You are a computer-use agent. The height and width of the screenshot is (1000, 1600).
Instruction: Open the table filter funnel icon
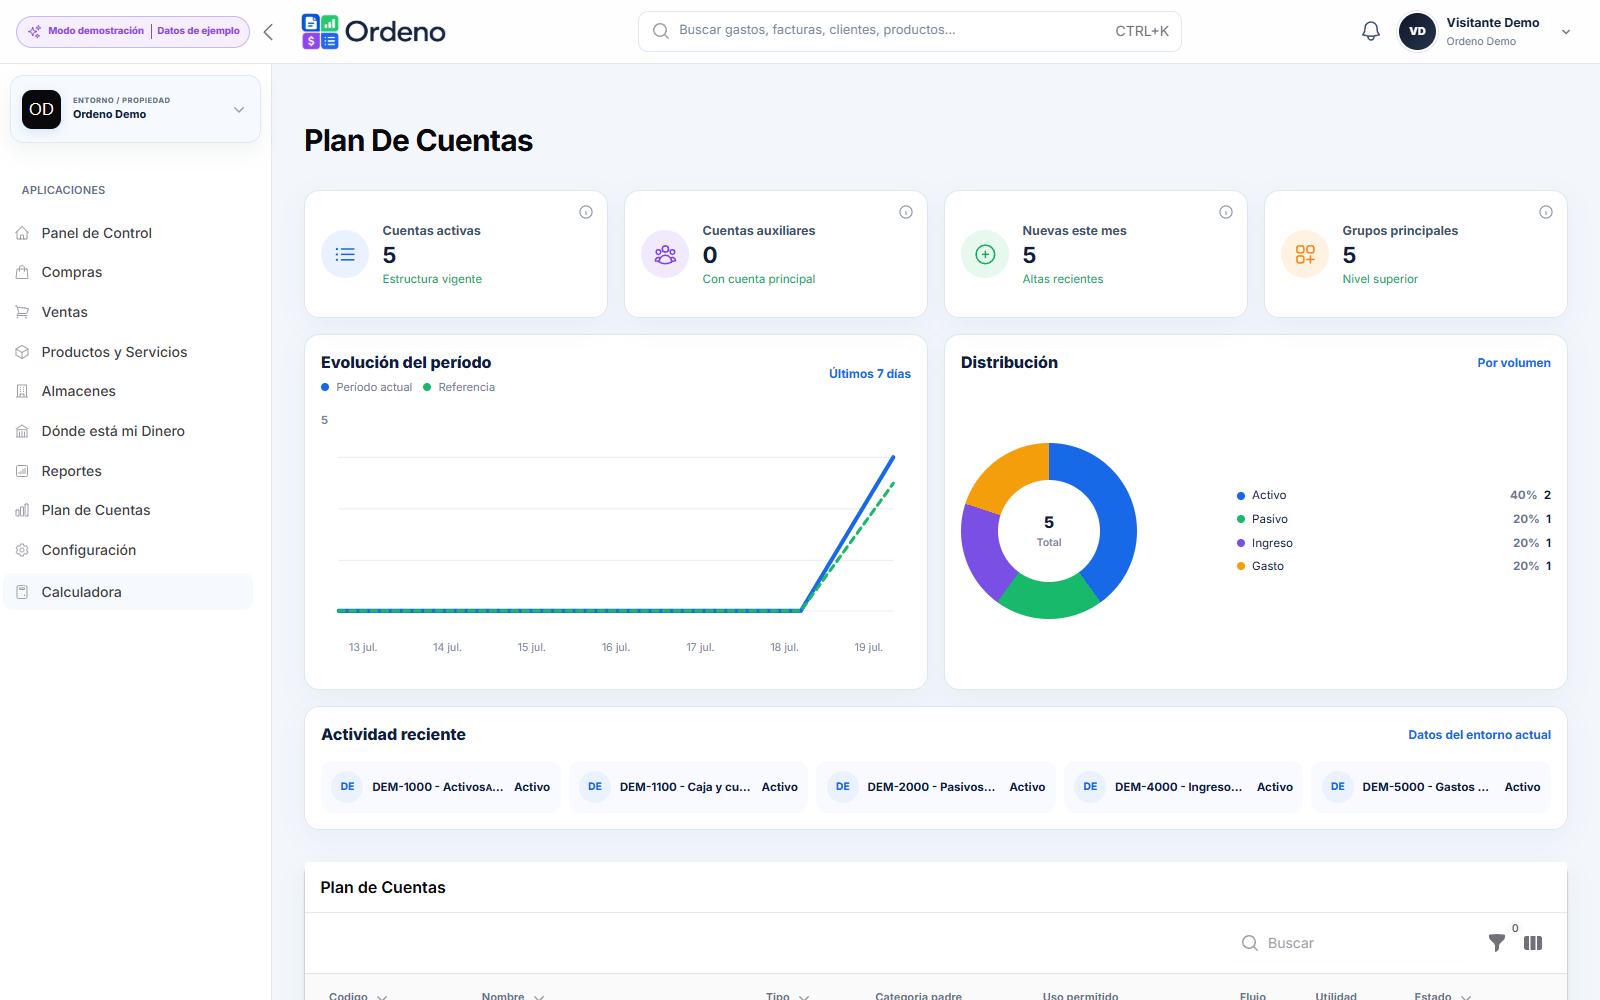[1496, 943]
